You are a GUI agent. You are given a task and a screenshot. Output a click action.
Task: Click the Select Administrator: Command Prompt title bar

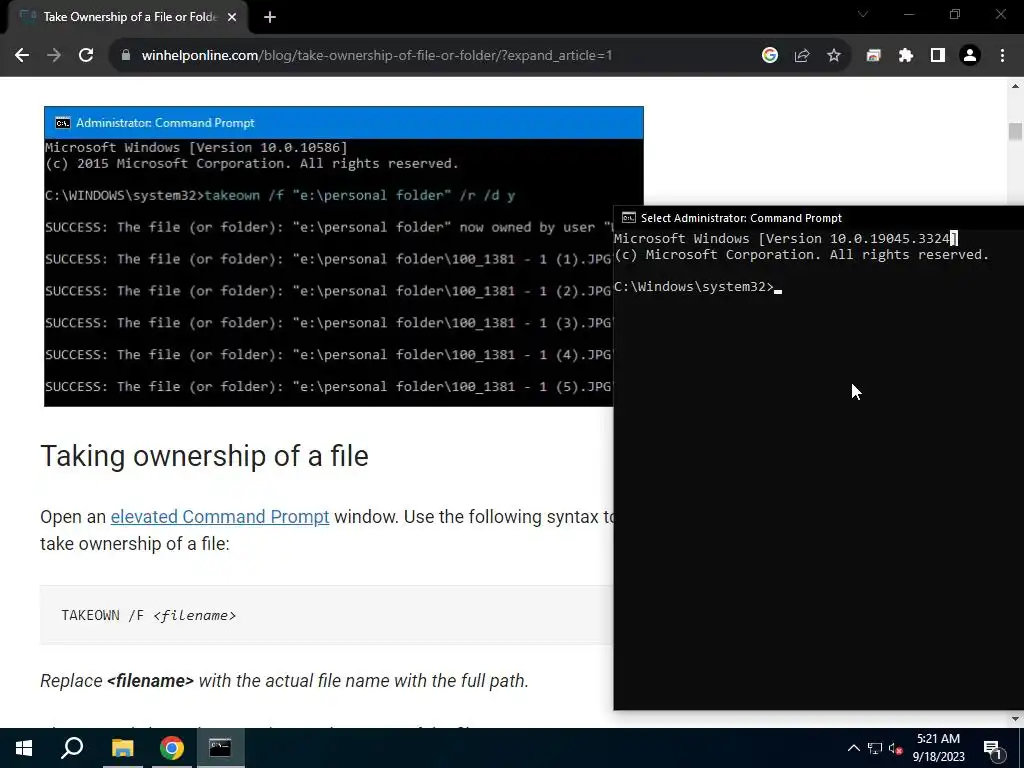pyautogui.click(x=819, y=218)
